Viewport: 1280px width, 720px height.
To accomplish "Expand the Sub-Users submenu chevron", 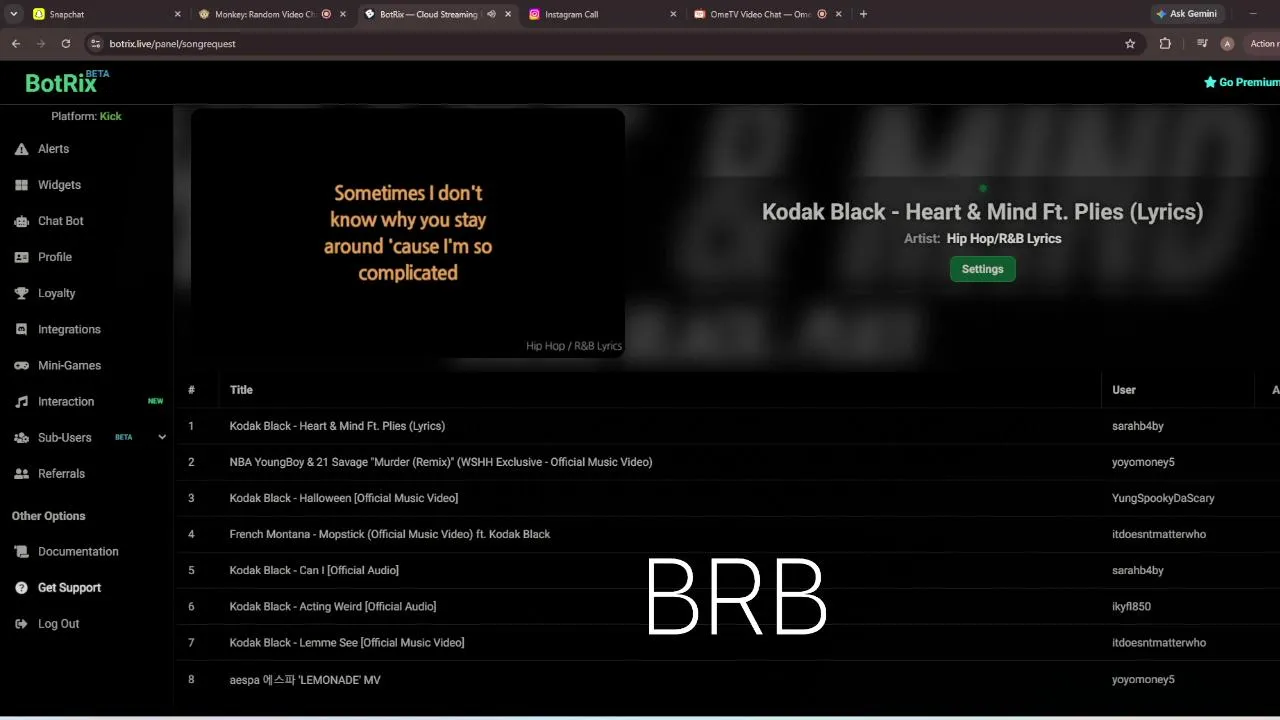I will coord(162,437).
